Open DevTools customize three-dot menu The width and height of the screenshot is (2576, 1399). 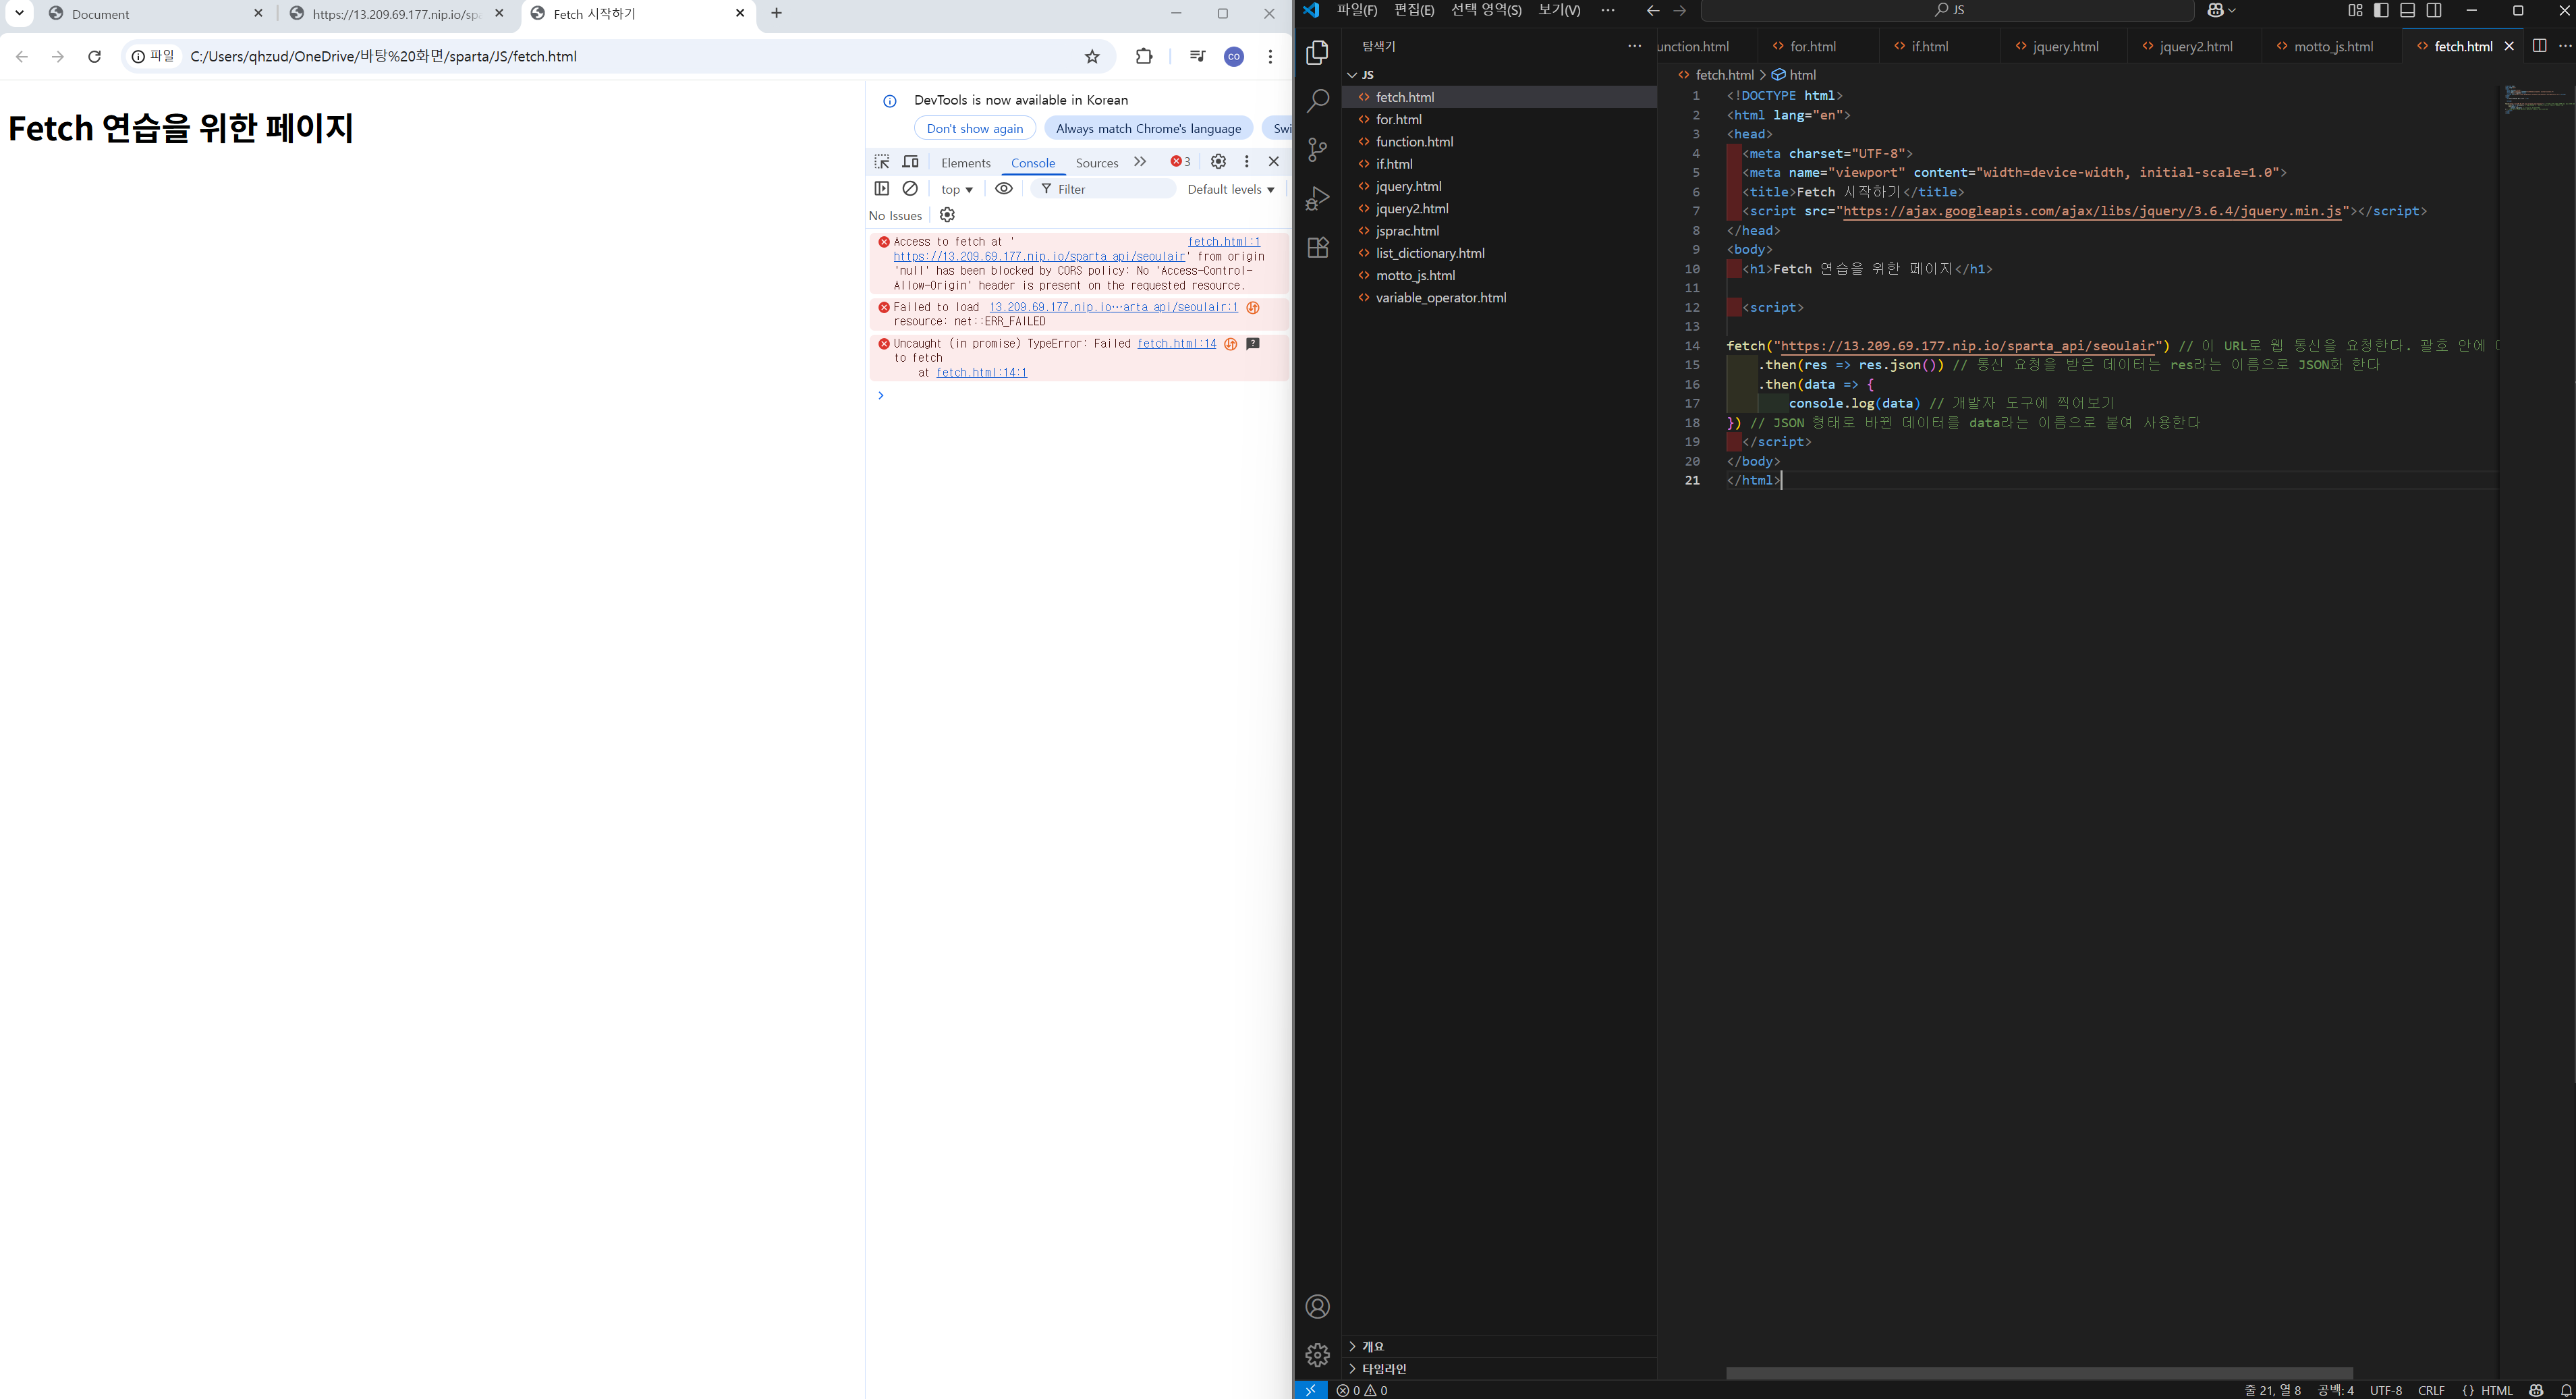pyautogui.click(x=1246, y=161)
